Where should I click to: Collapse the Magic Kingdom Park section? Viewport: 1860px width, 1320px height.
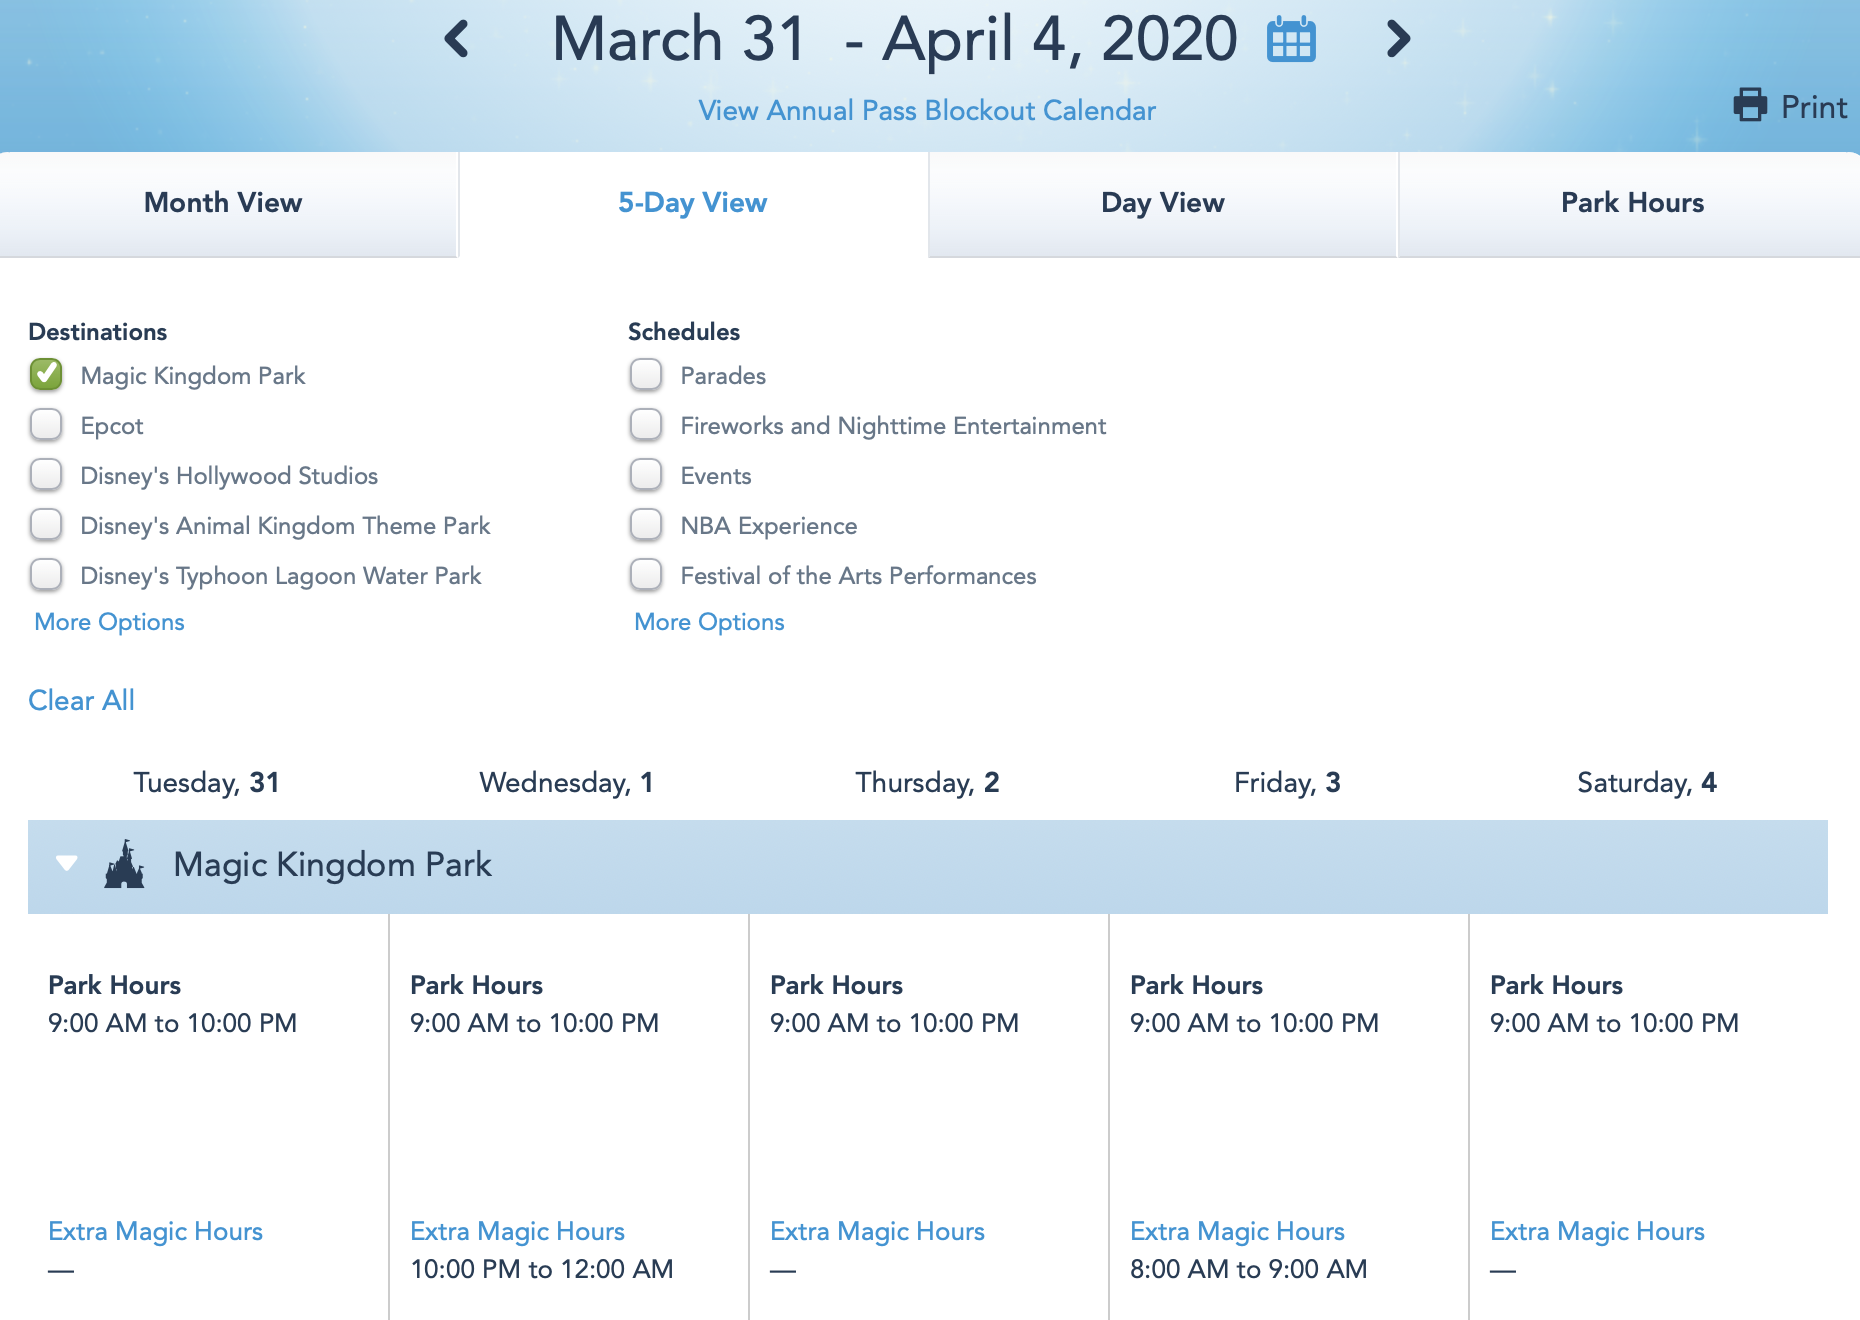click(x=67, y=863)
